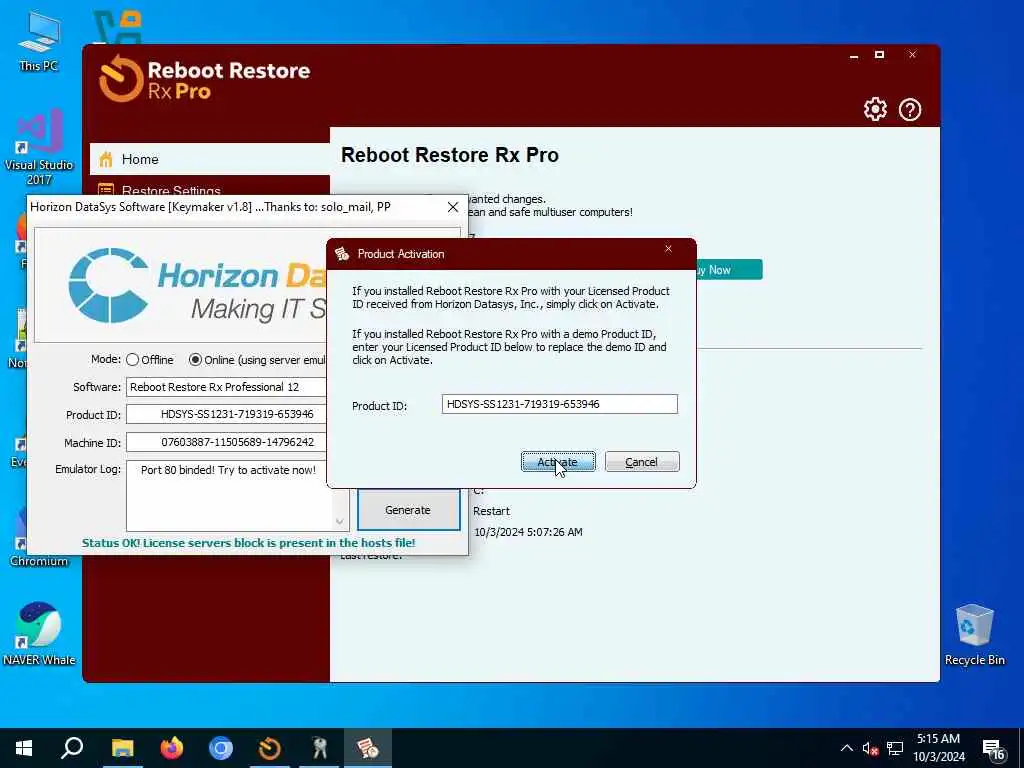Select the Recycle Bin desktop icon
The height and width of the screenshot is (768, 1024).
click(974, 635)
